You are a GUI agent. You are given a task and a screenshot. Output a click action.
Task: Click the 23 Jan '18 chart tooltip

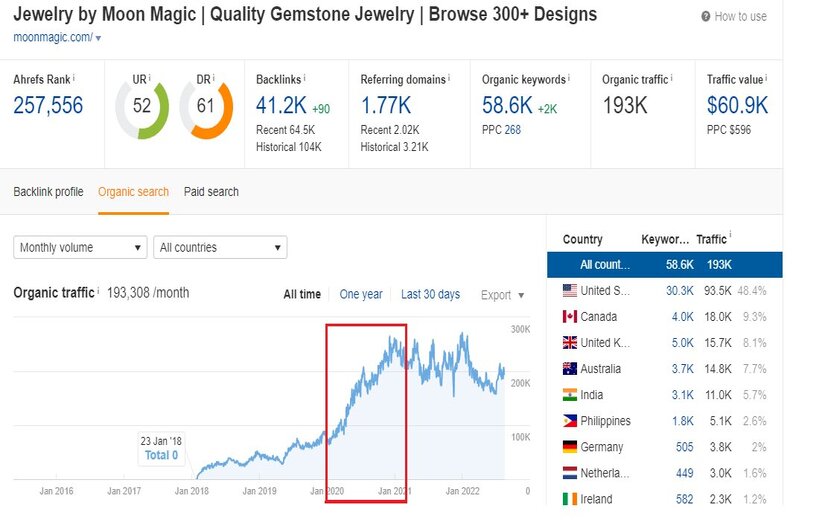pos(161,448)
